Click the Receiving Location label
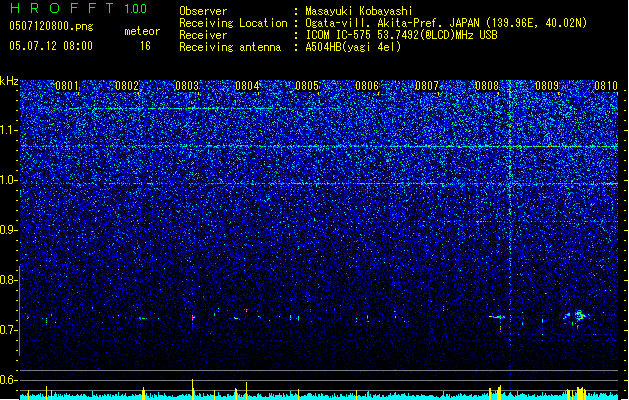The height and width of the screenshot is (400, 629). (x=233, y=23)
